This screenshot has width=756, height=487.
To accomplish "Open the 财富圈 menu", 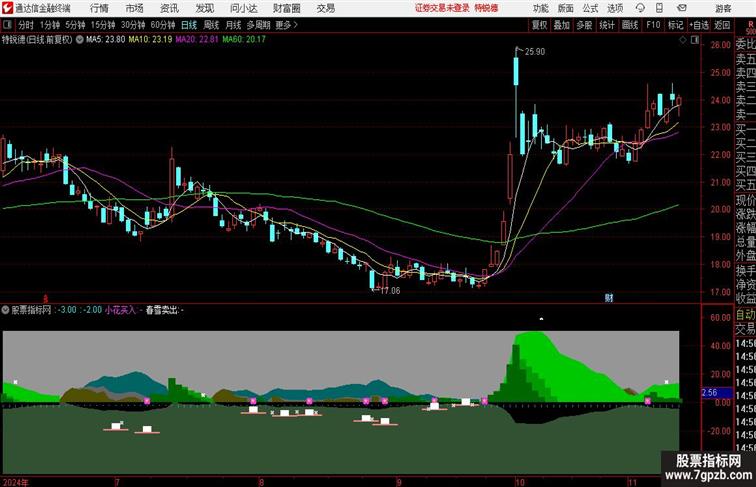I will 286,8.
